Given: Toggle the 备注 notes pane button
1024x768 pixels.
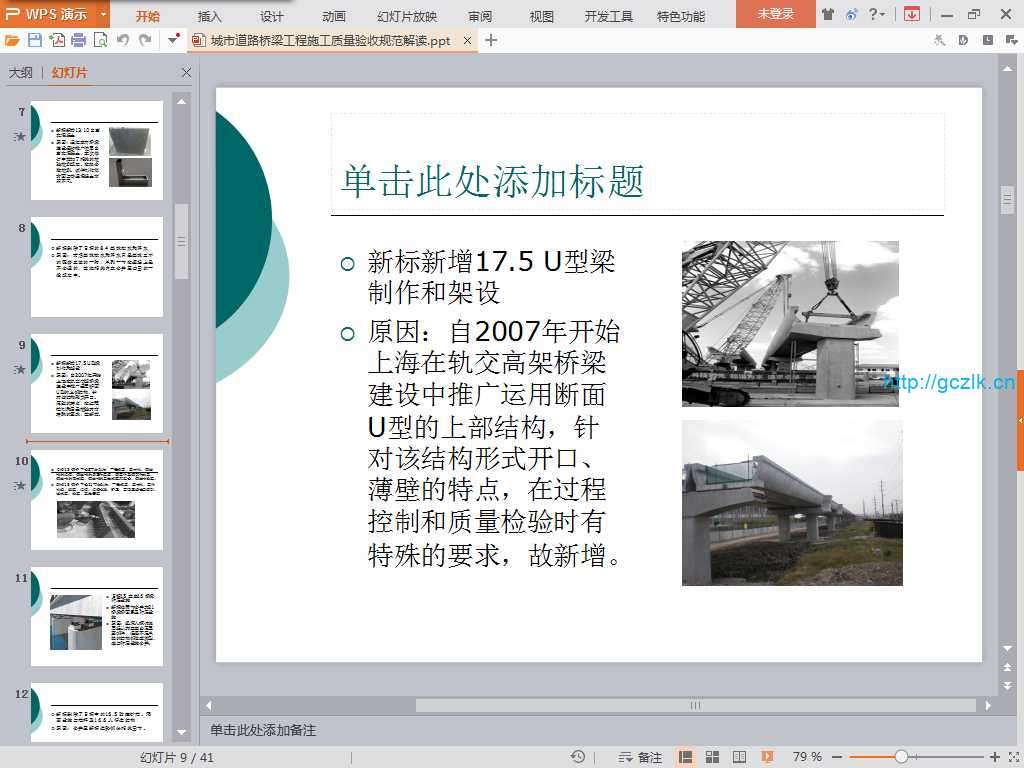Looking at the screenshot, I should pyautogui.click(x=641, y=757).
